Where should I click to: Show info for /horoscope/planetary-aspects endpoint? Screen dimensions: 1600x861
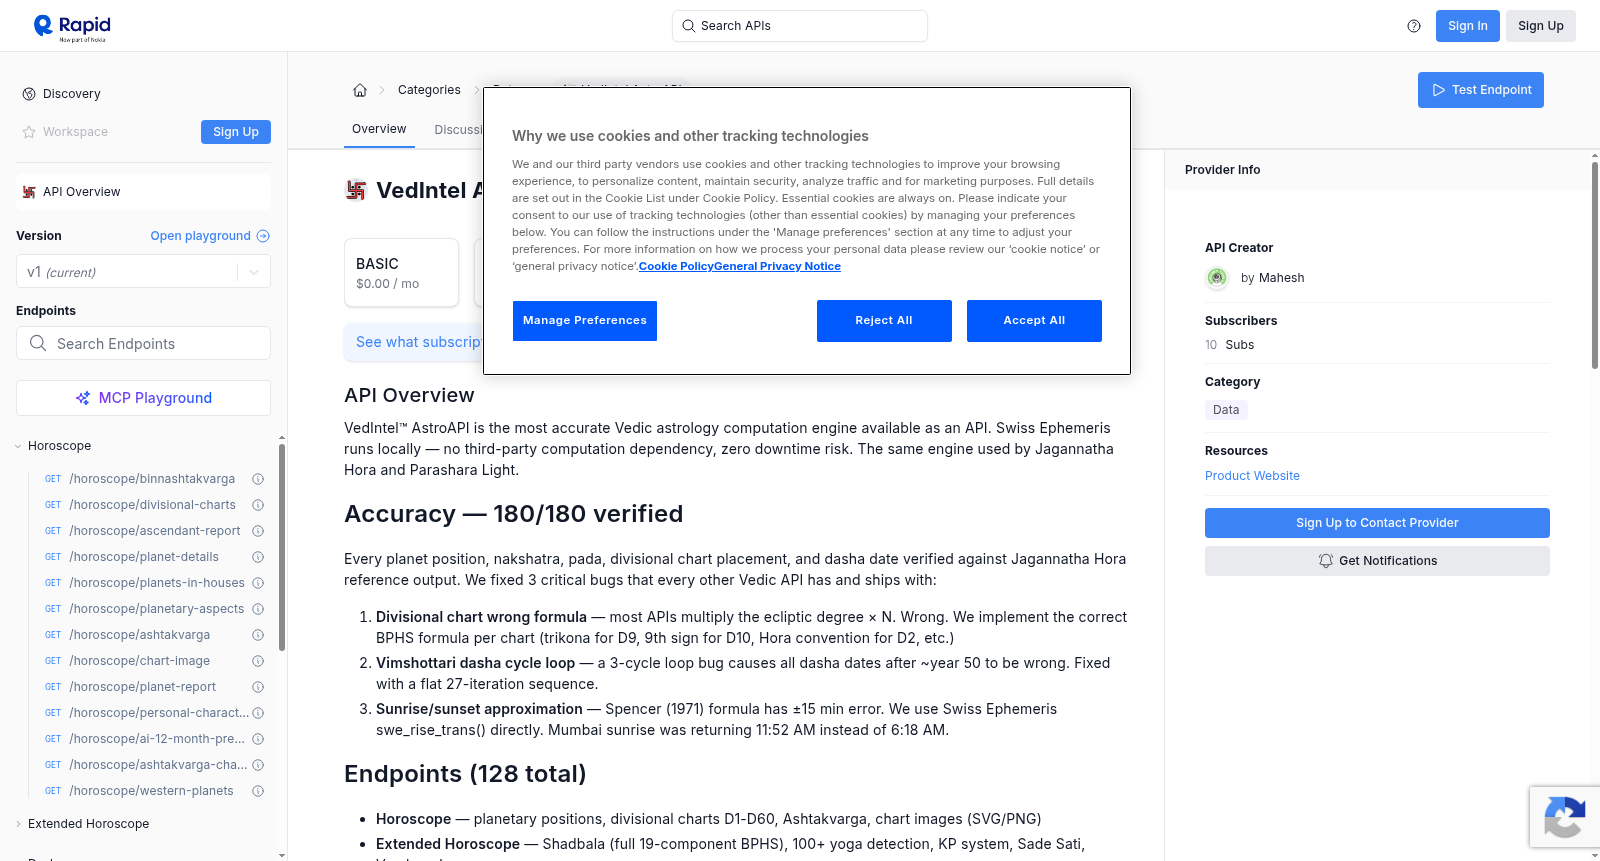258,609
